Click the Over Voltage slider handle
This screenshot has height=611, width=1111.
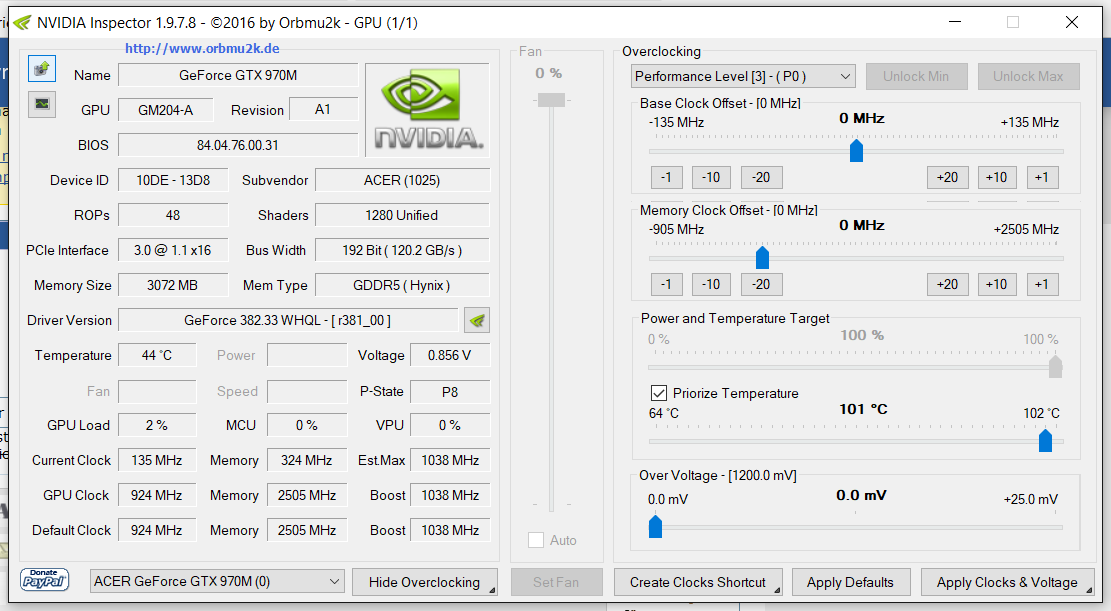(x=655, y=527)
